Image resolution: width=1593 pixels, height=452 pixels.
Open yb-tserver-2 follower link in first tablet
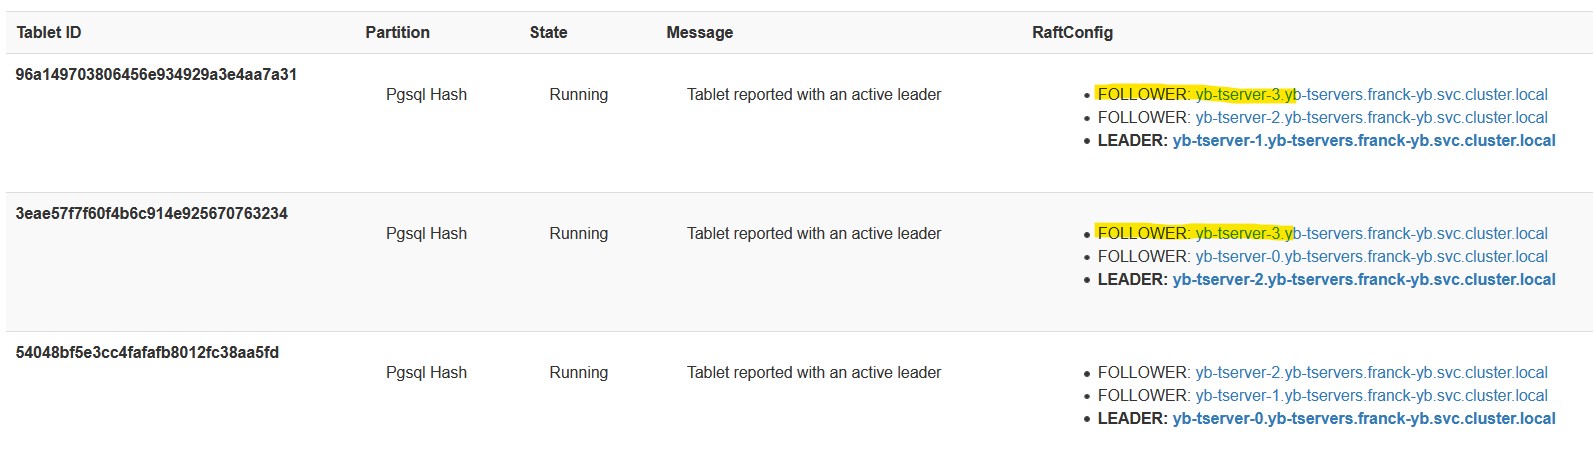click(1371, 117)
